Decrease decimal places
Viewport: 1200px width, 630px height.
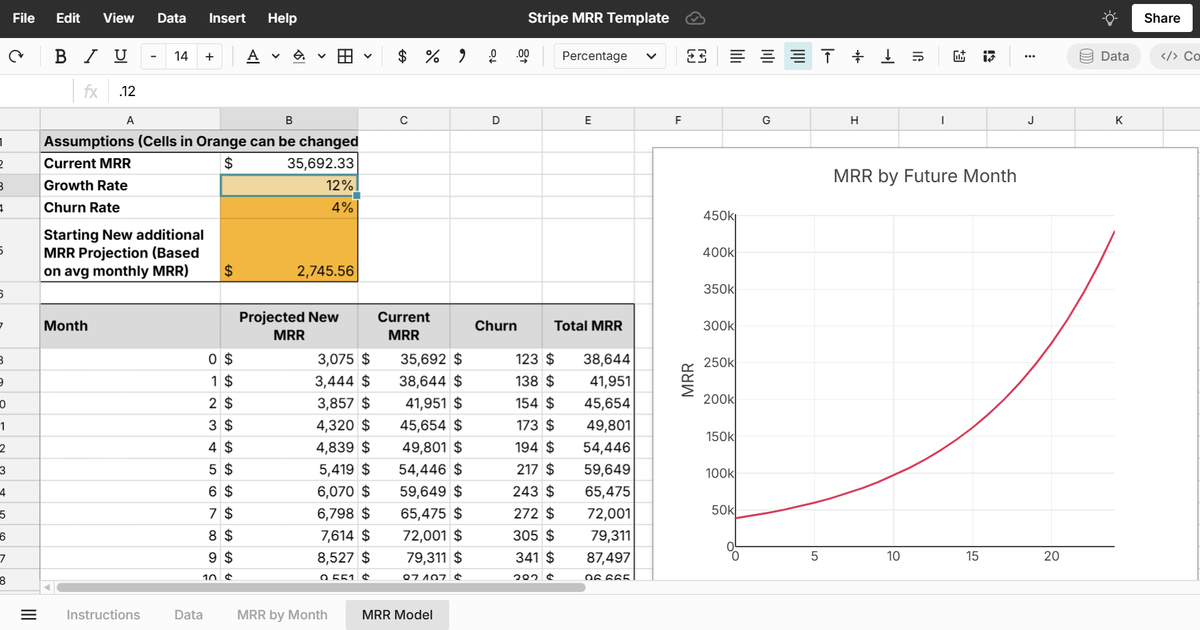click(x=492, y=56)
